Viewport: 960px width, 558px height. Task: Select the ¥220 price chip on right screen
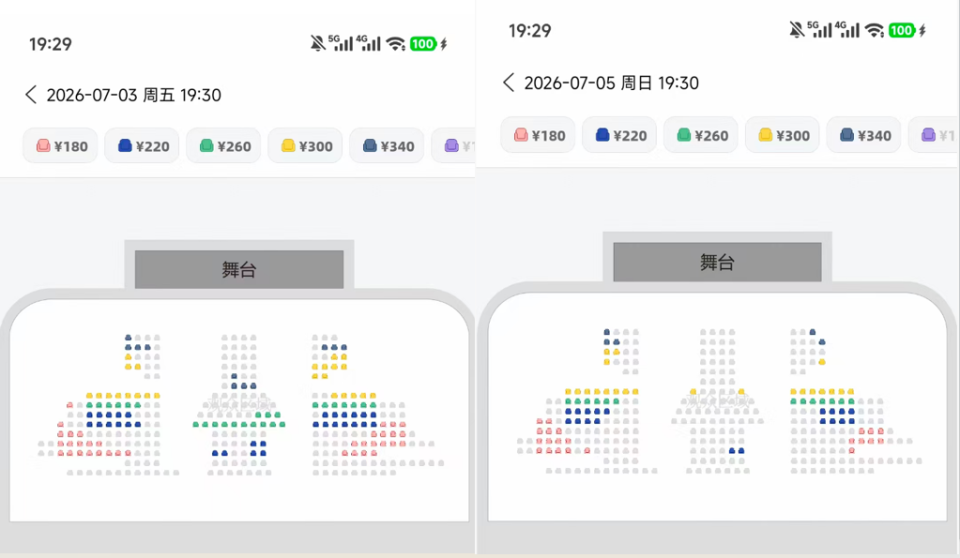click(x=620, y=135)
